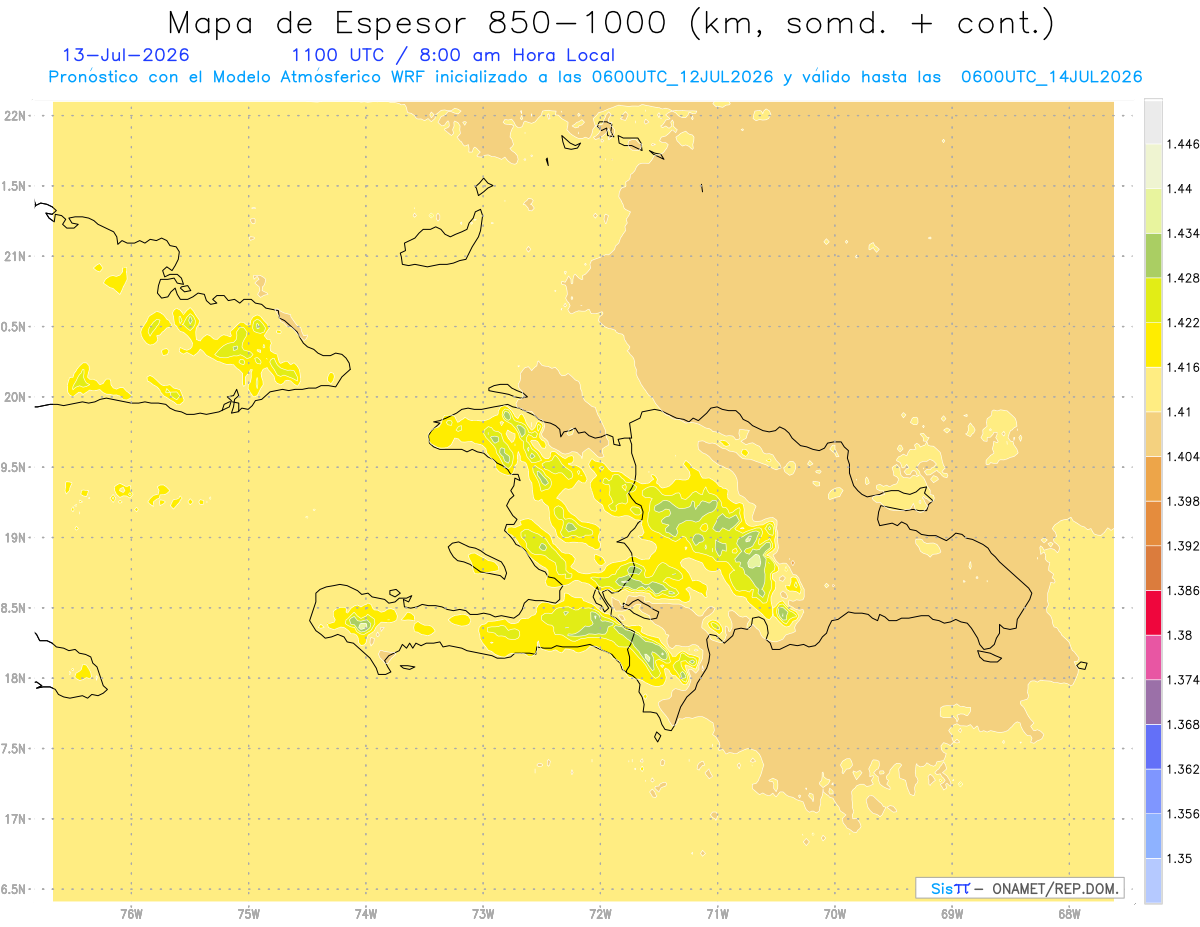Click the 20N latitude label
Screen dimensions: 1200x927
click(17, 397)
